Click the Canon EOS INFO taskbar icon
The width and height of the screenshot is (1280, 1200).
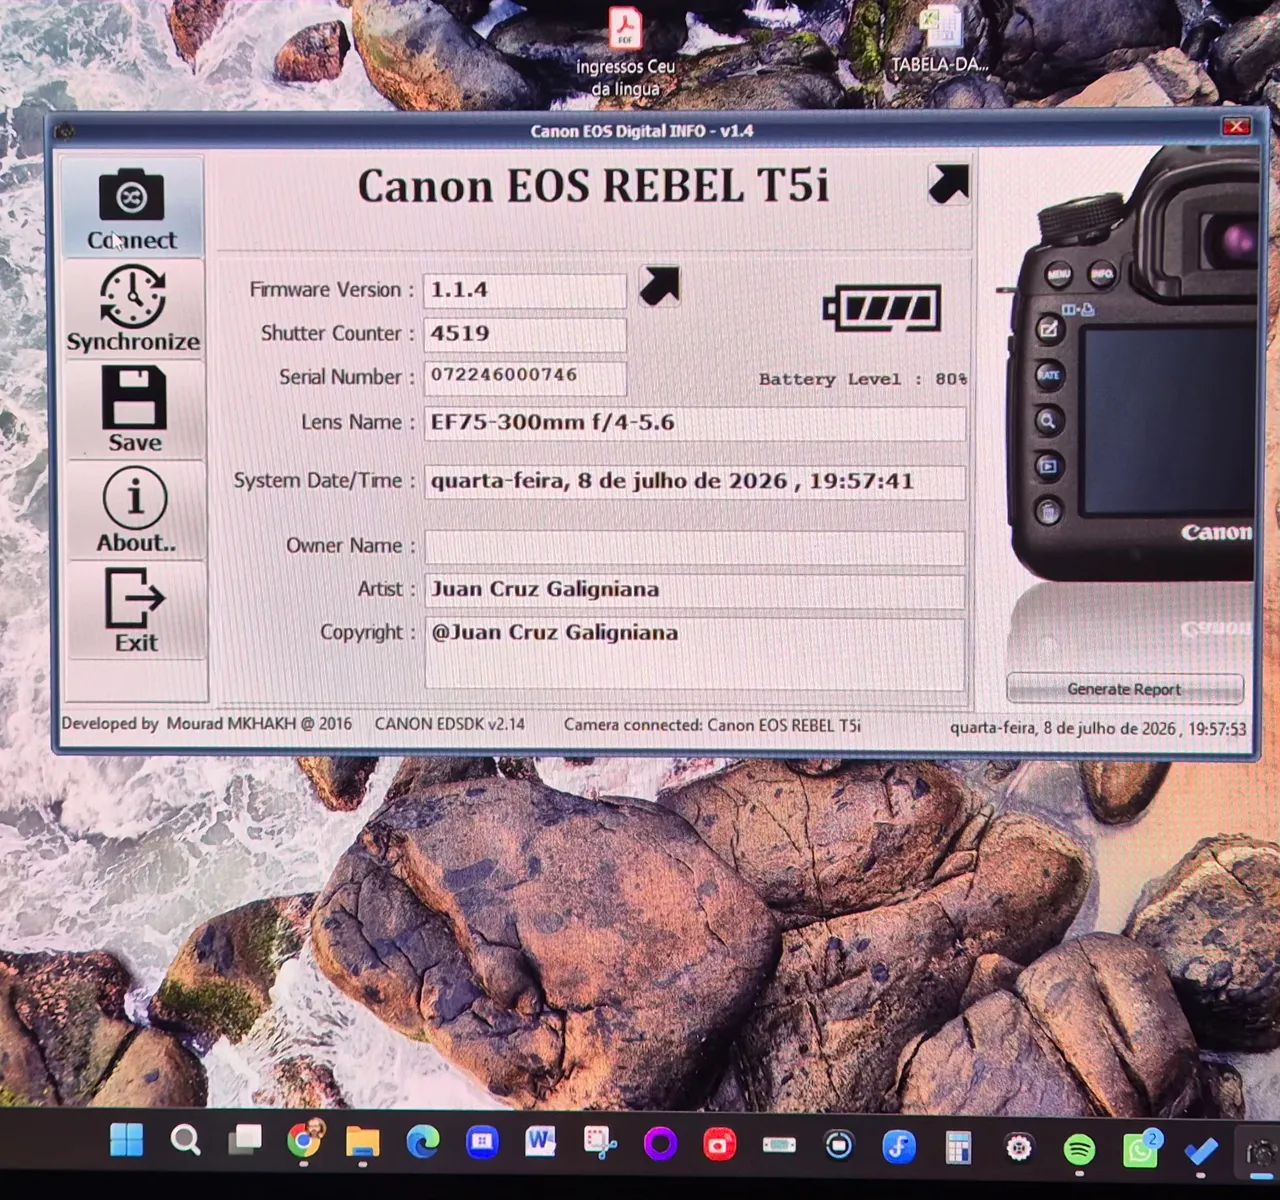1260,1153
